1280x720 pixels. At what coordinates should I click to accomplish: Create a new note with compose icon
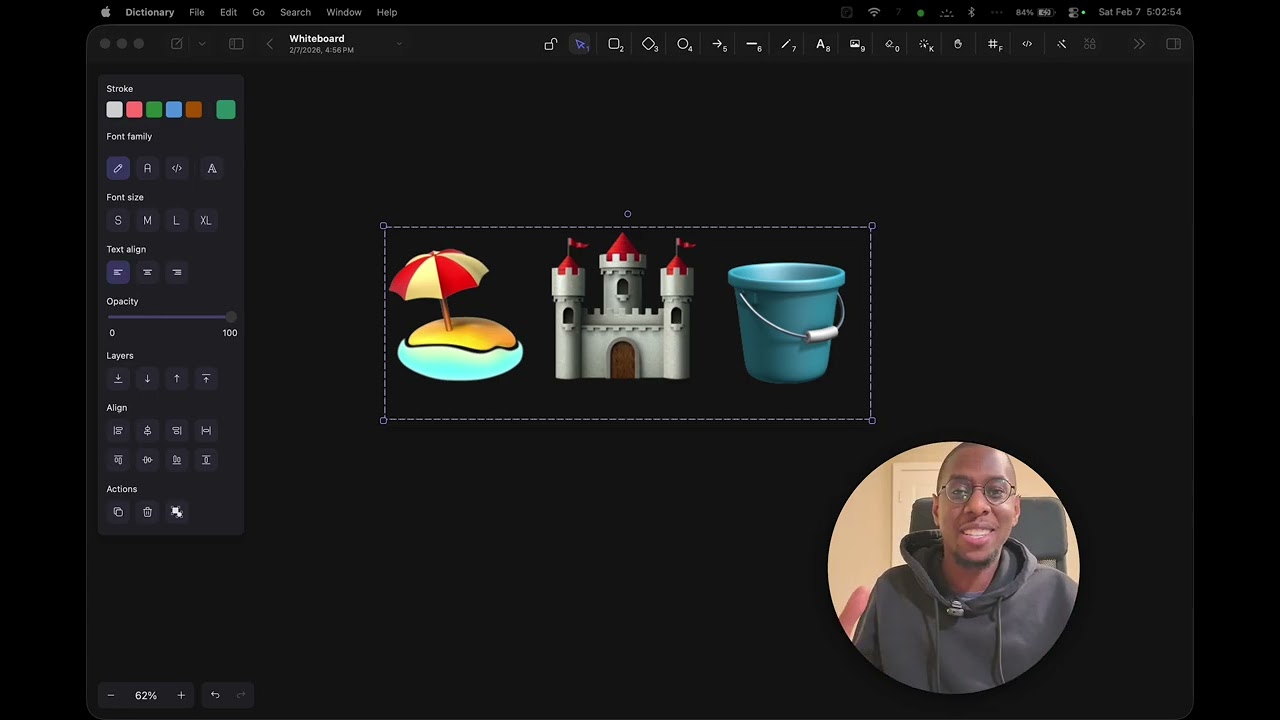[177, 44]
